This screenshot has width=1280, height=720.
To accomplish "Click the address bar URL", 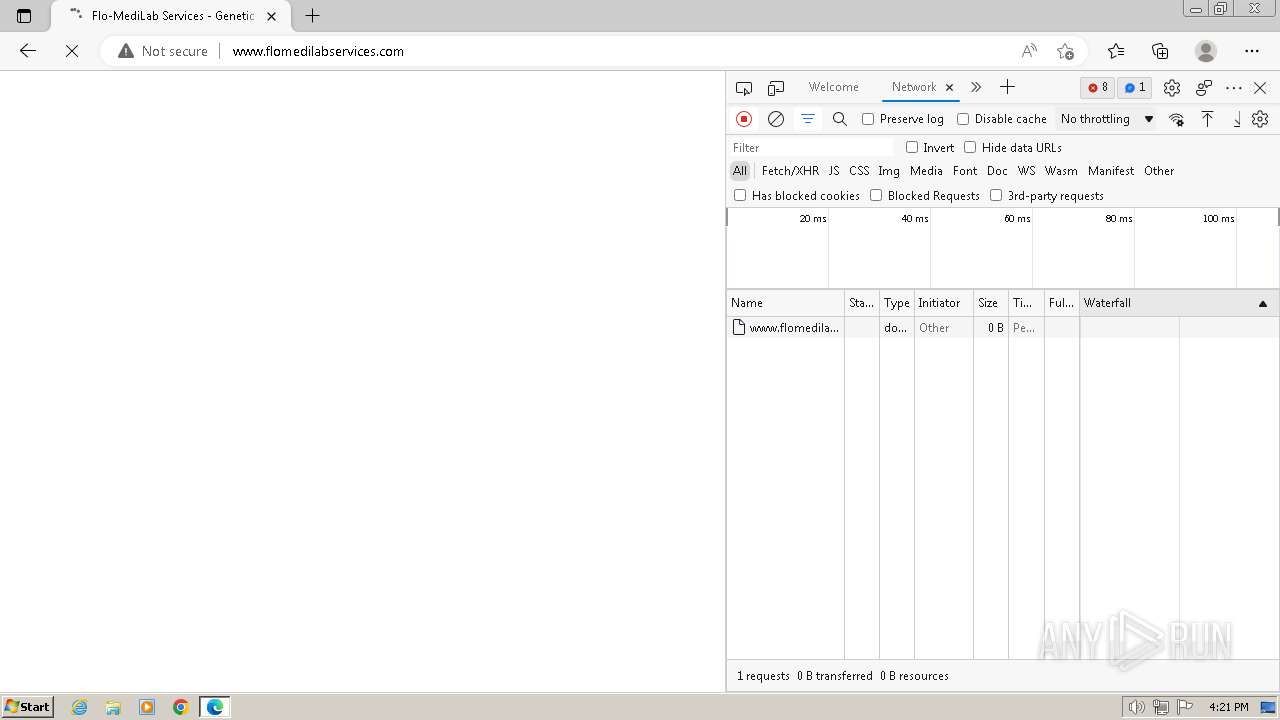I will pyautogui.click(x=318, y=51).
